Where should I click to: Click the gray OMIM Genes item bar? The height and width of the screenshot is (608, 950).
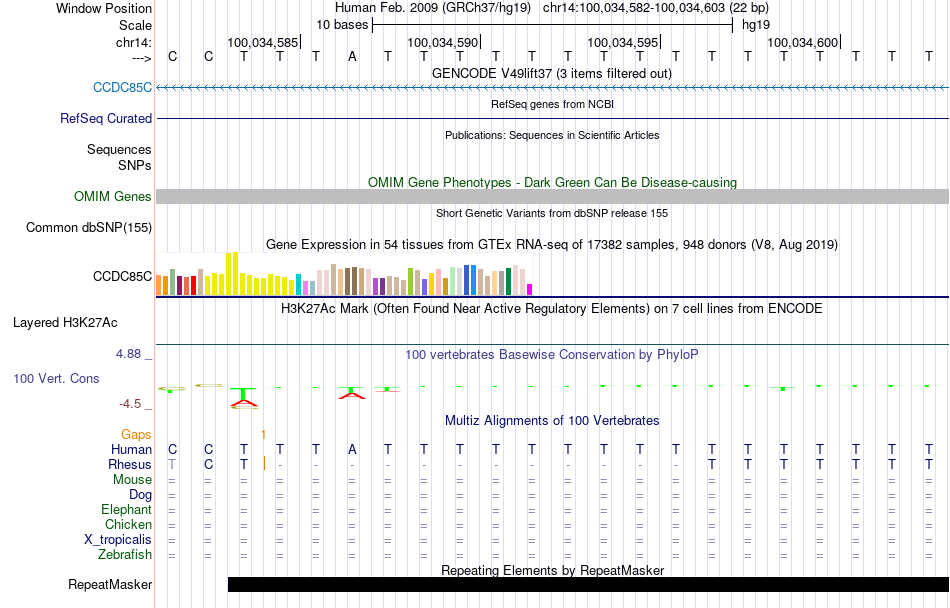pos(553,196)
